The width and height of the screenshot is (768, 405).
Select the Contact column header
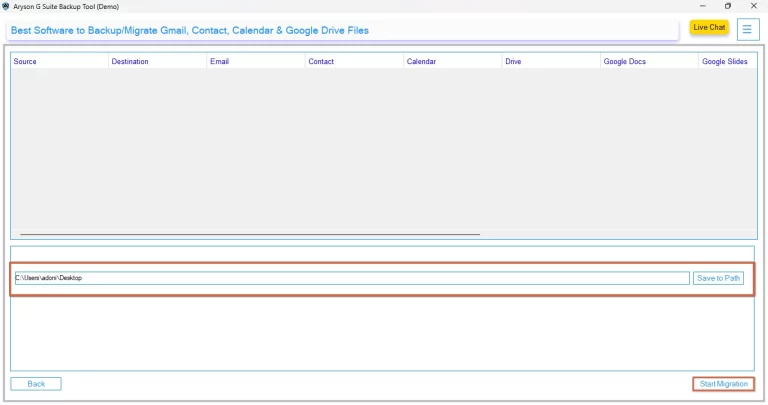(x=354, y=61)
